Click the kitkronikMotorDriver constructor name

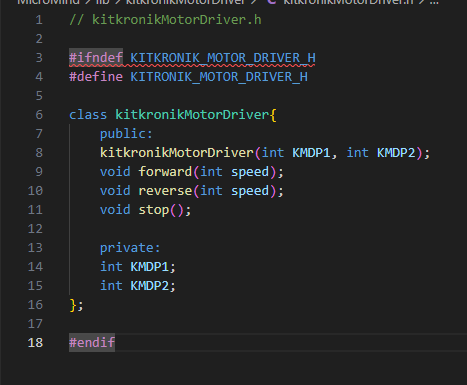(x=177, y=153)
